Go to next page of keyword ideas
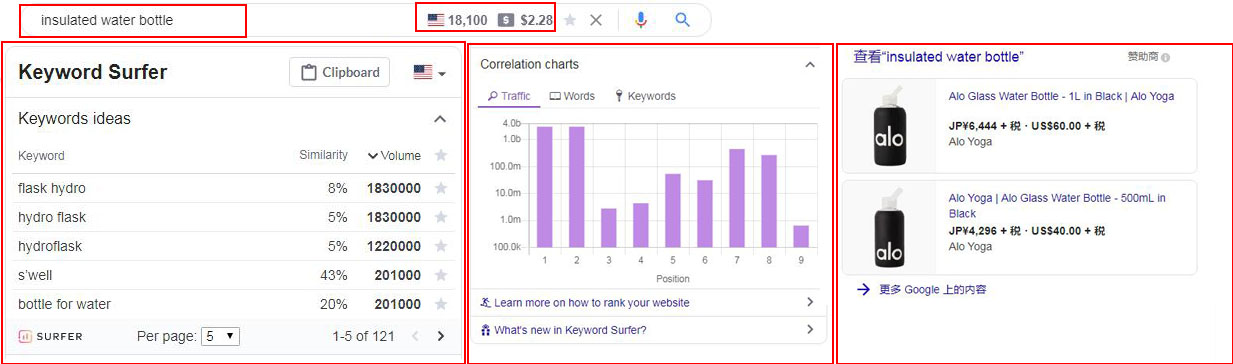Viewport: 1233px width, 364px height. click(441, 336)
